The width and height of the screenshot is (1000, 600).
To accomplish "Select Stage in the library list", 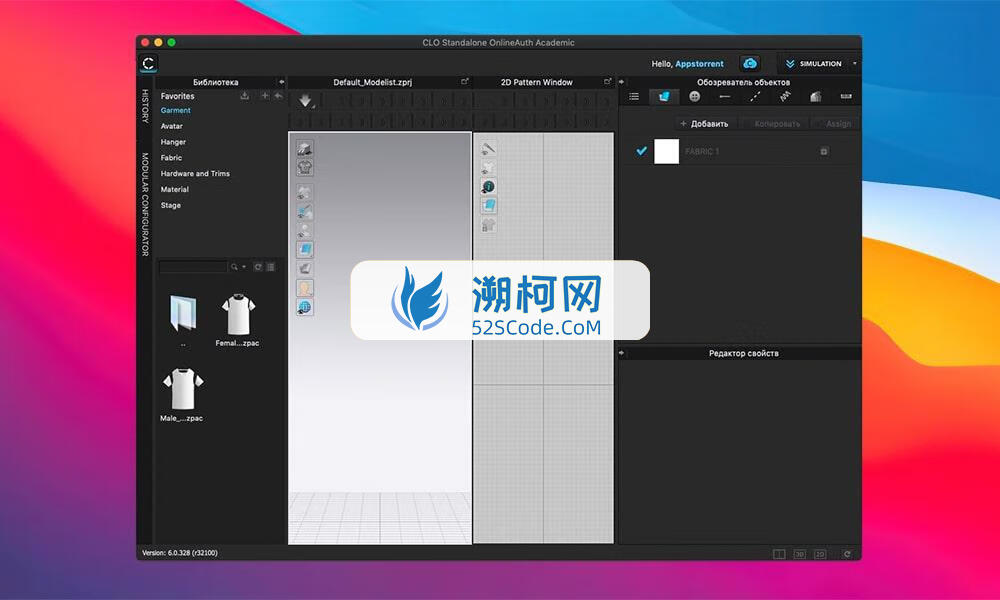I will coord(170,205).
